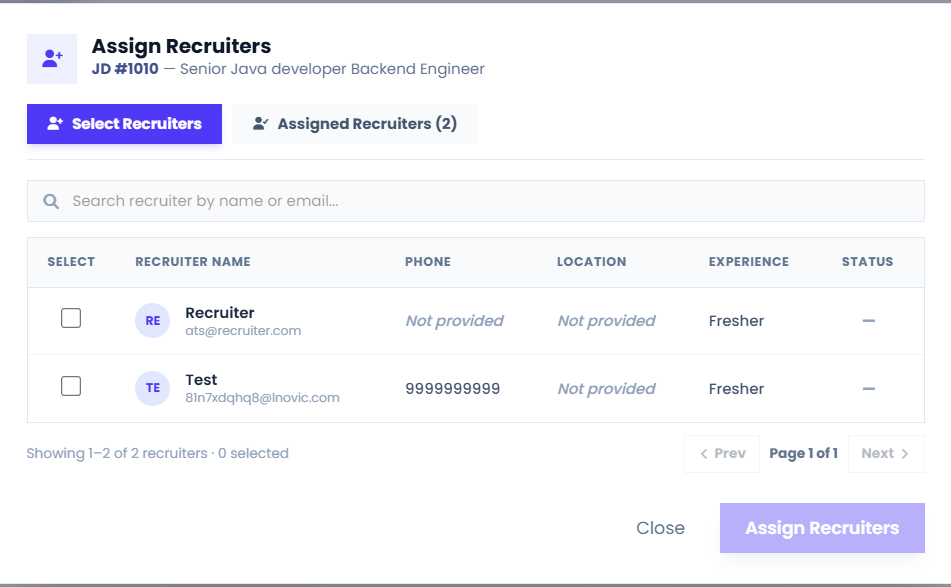Click the right chevron in Next button
The width and height of the screenshot is (951, 587).
(x=905, y=454)
